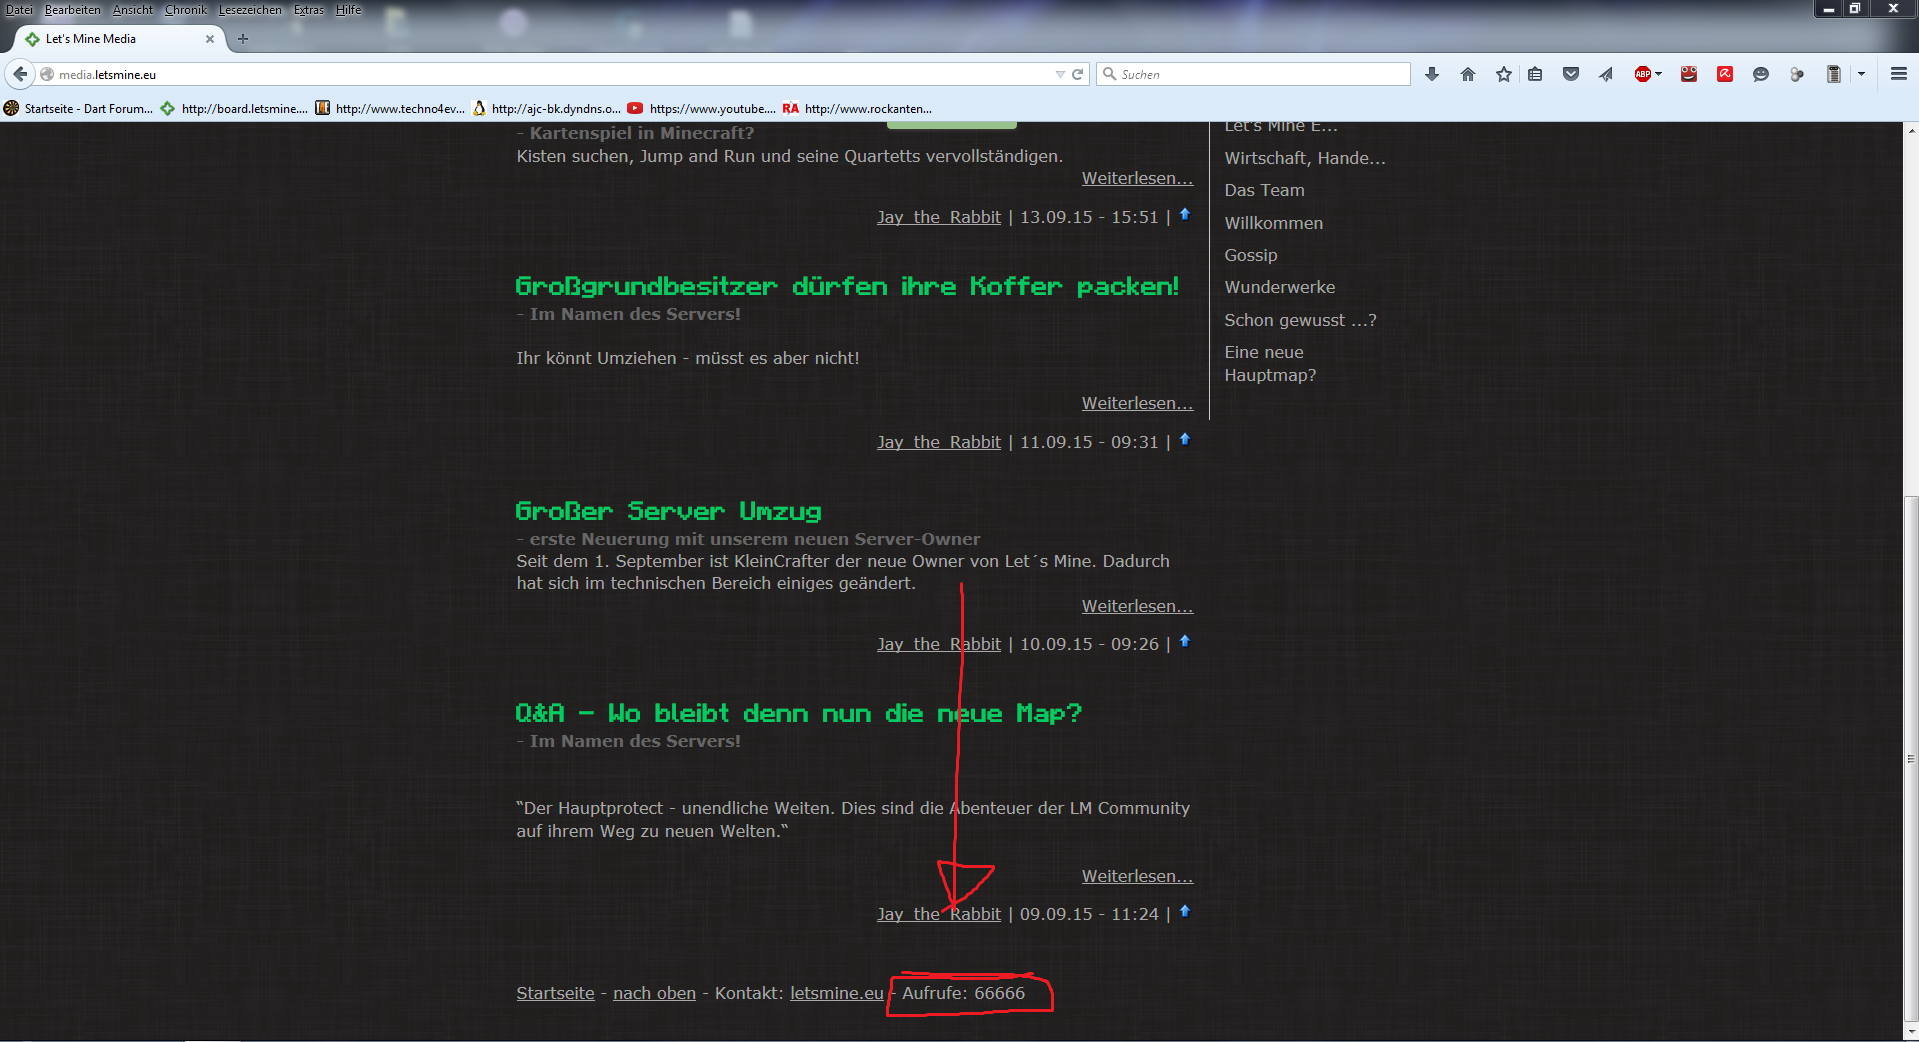Click the Adblock Plus ABP icon
1919x1042 pixels.
tap(1642, 74)
